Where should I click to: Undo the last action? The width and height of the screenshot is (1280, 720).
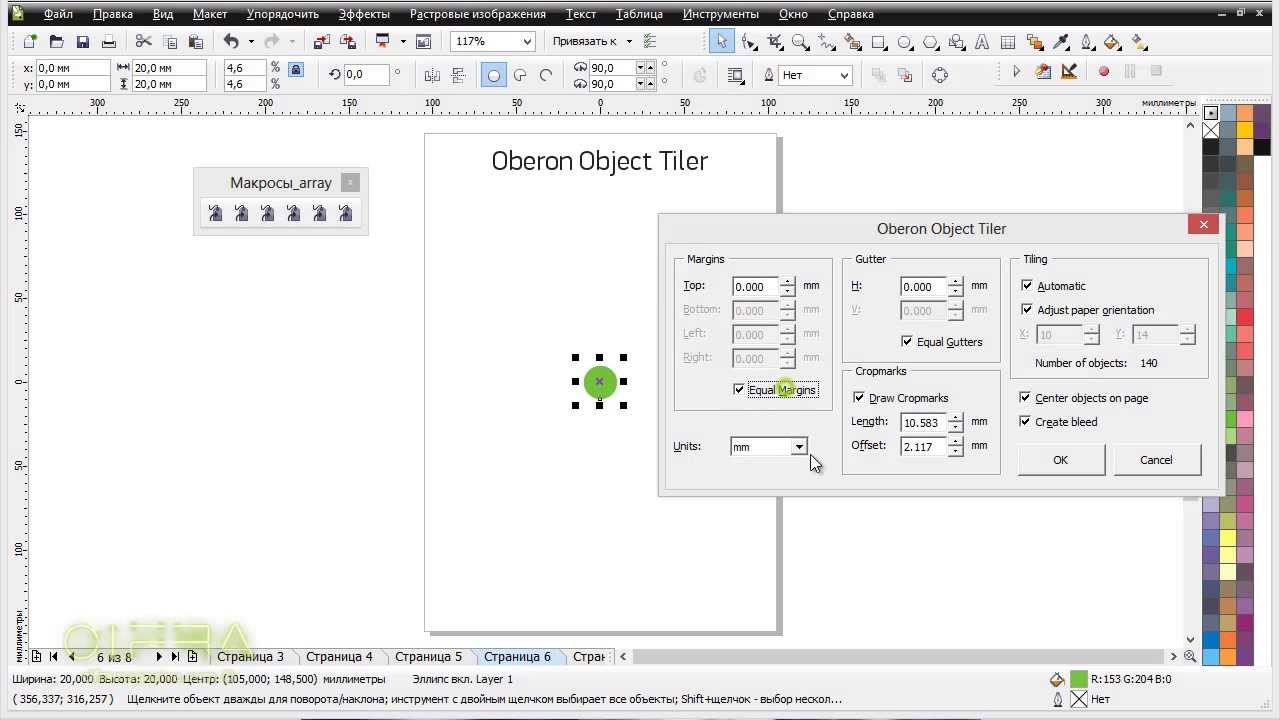231,42
